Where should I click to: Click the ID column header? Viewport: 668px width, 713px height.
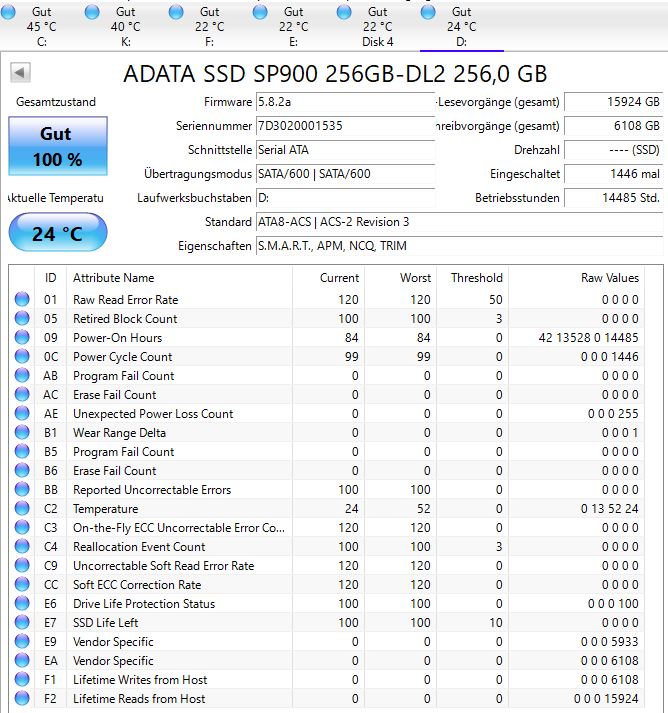tap(50, 278)
